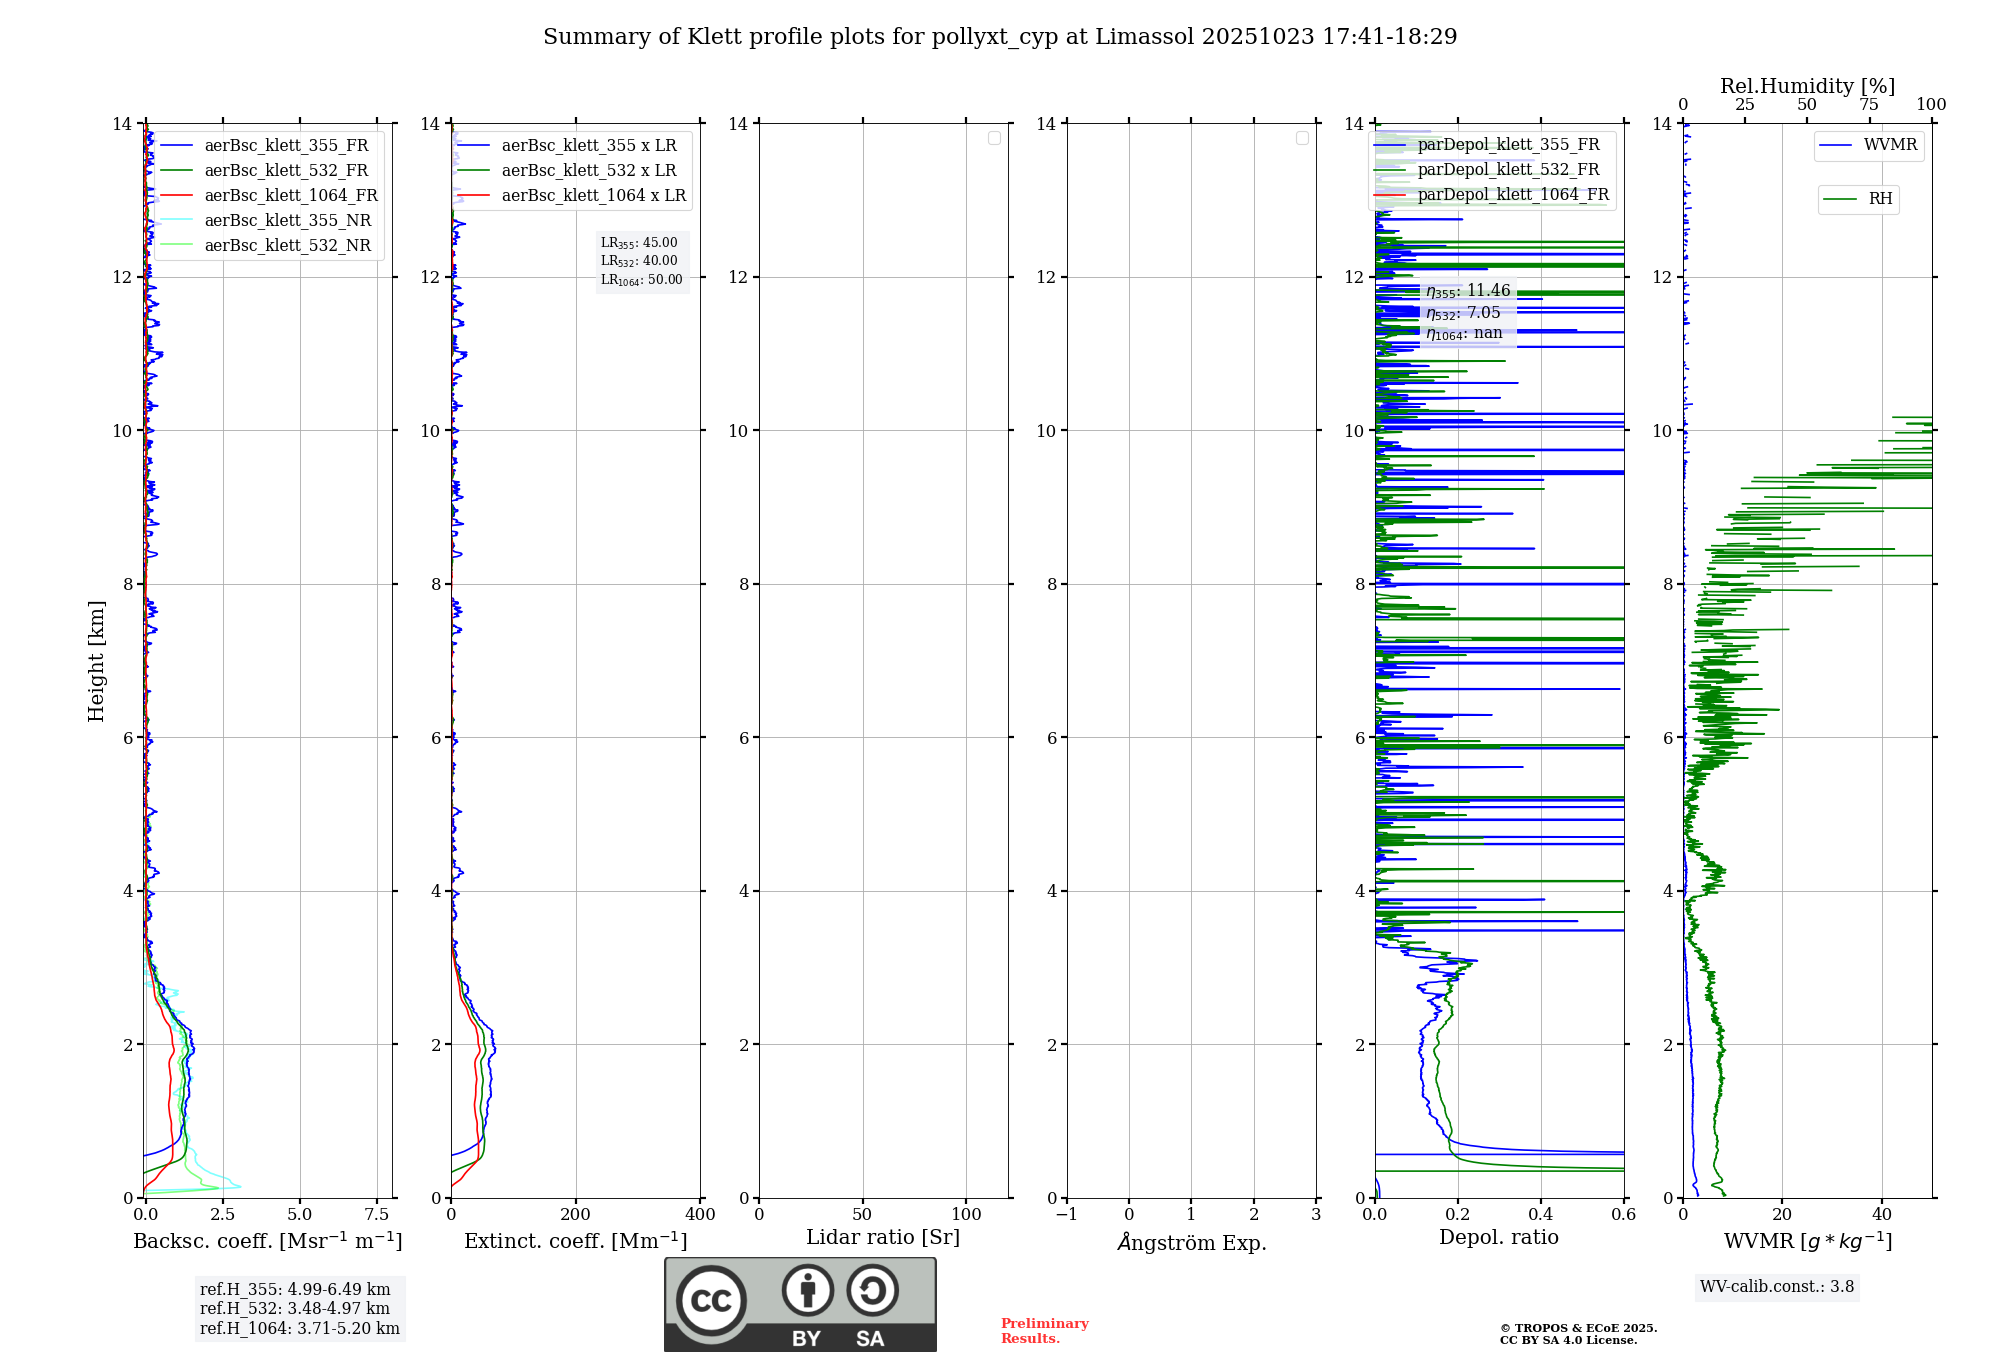This screenshot has height=1360, width=2000.
Task: Click the BY attribution person icon
Action: click(x=807, y=1290)
